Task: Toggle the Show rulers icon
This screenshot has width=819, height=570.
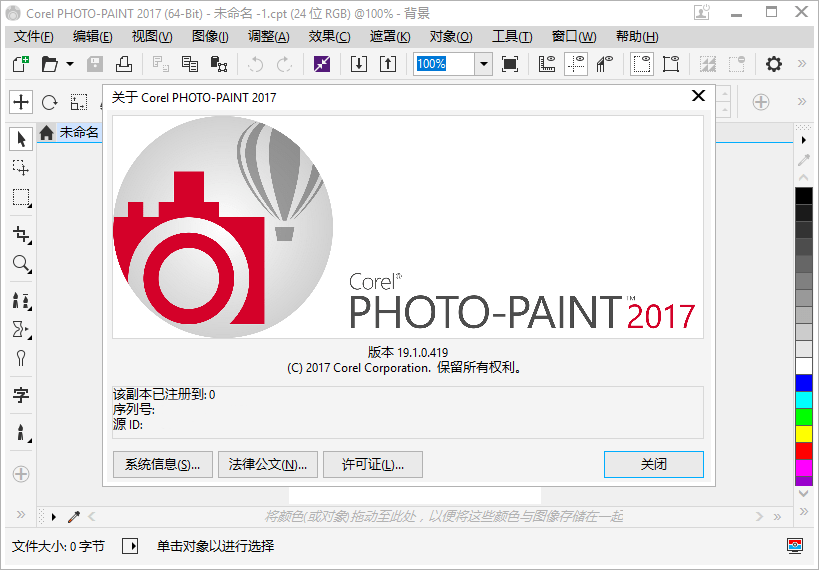Action: point(547,64)
